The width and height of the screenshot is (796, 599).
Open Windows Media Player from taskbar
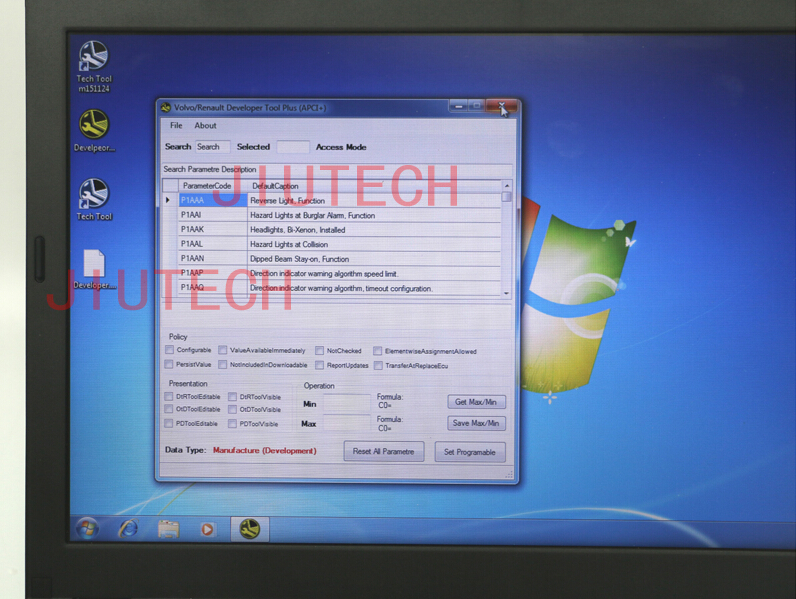(208, 528)
